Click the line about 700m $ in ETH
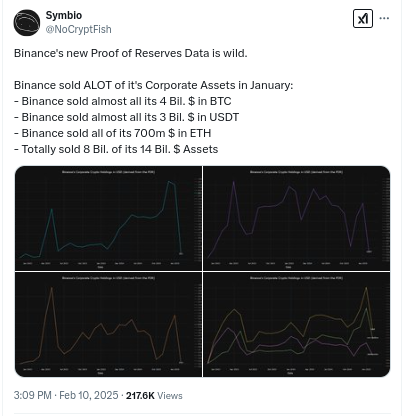This screenshot has width=404, height=416. tap(113, 133)
